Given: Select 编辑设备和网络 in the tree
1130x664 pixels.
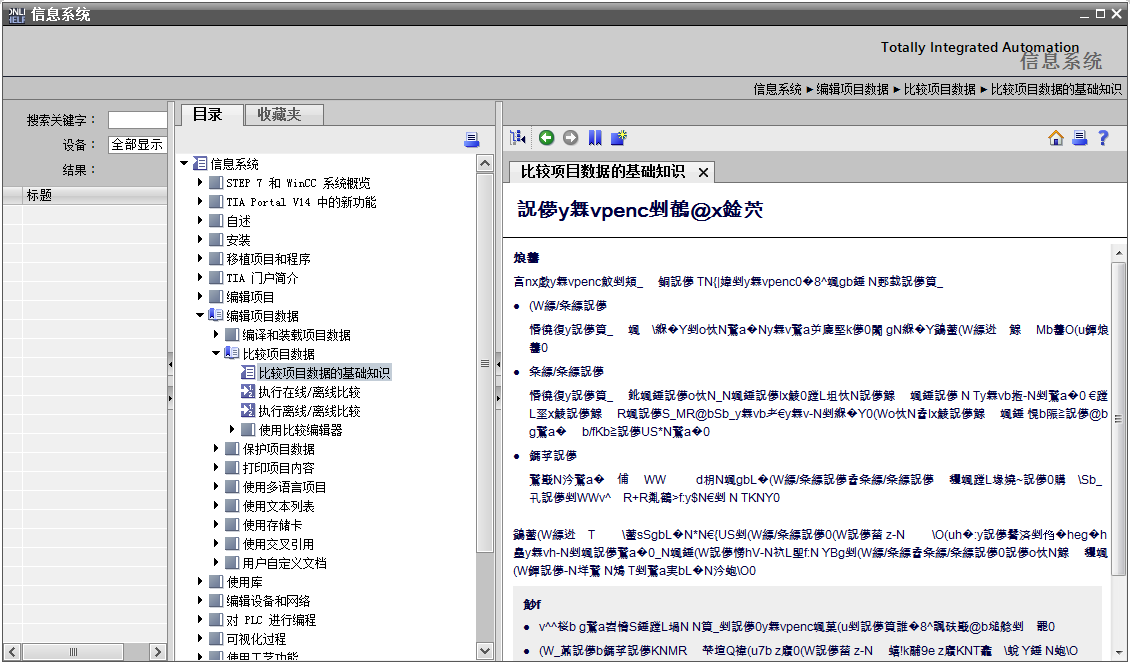Looking at the screenshot, I should (268, 600).
